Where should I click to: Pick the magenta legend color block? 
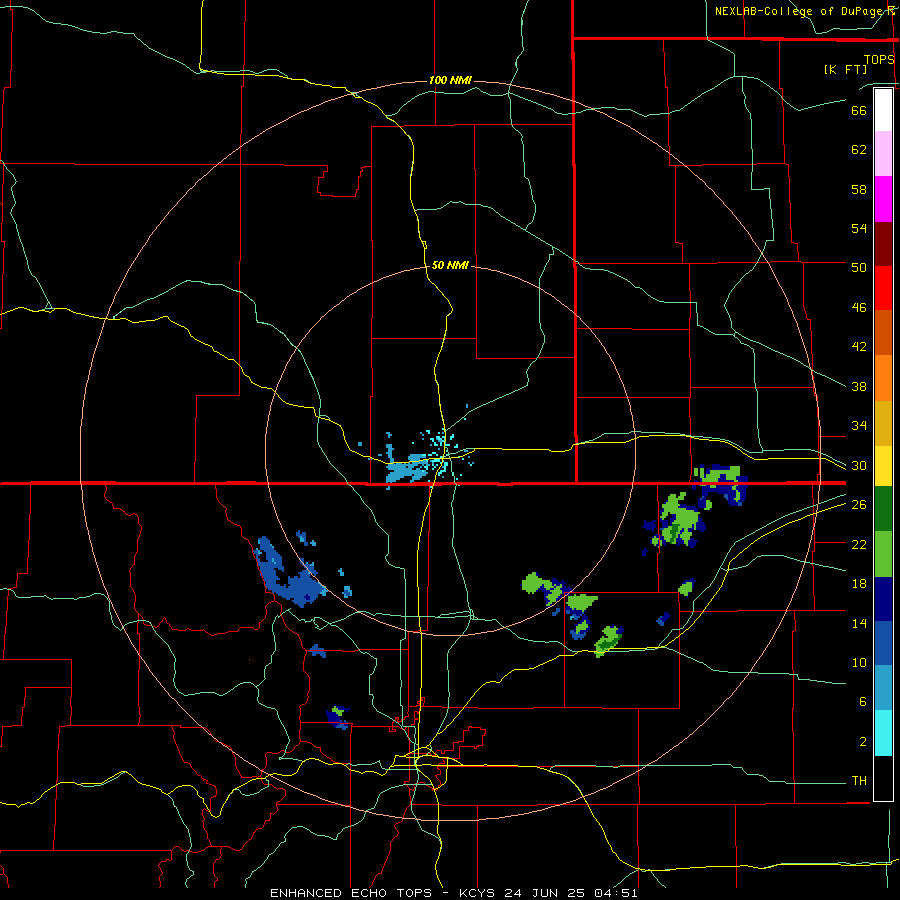(x=883, y=199)
